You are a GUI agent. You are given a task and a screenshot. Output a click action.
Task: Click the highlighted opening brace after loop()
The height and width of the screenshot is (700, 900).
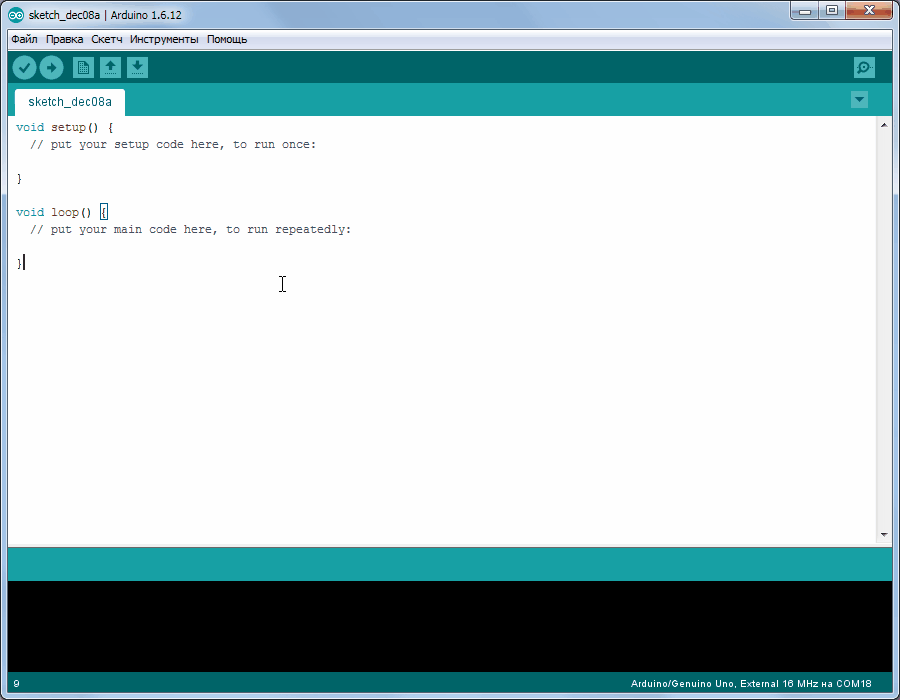104,212
